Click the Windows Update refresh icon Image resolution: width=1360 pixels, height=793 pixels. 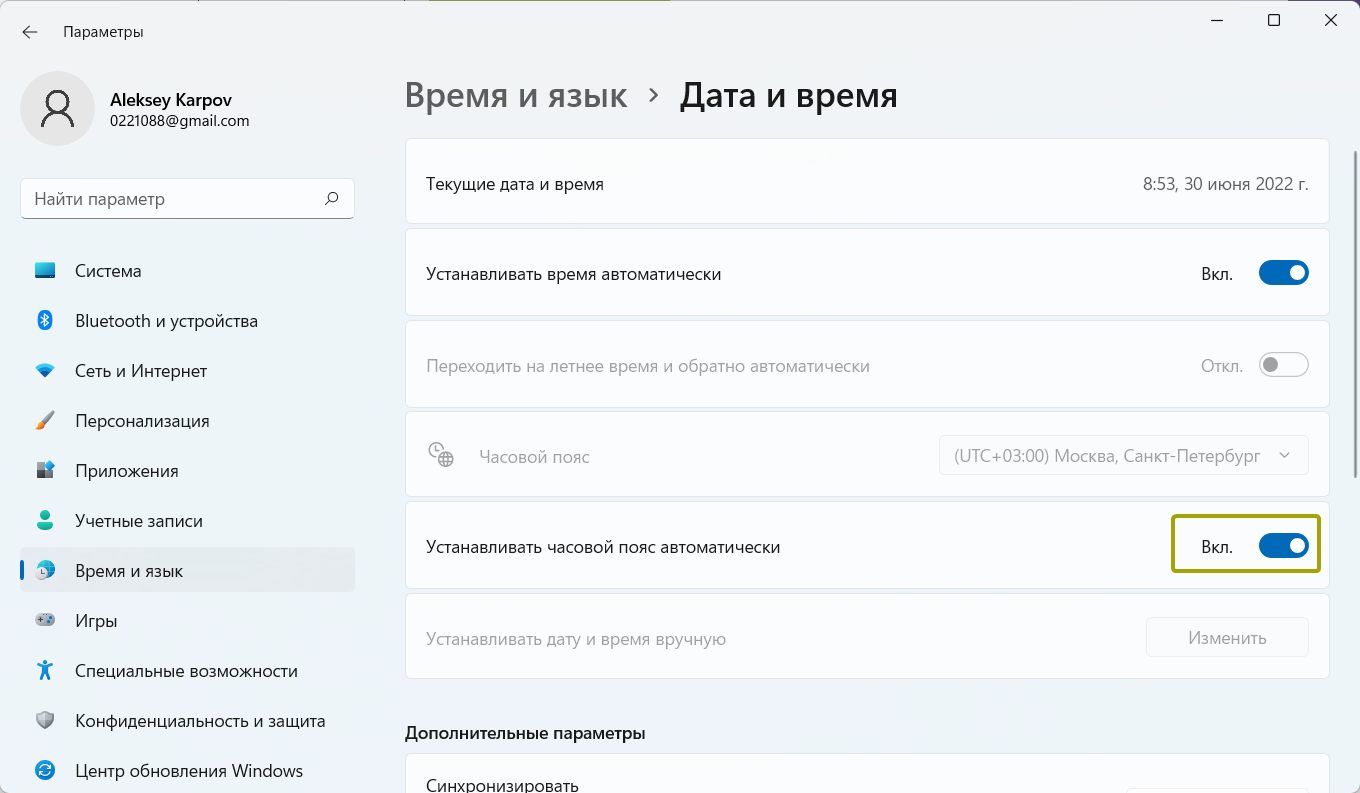[x=45, y=770]
